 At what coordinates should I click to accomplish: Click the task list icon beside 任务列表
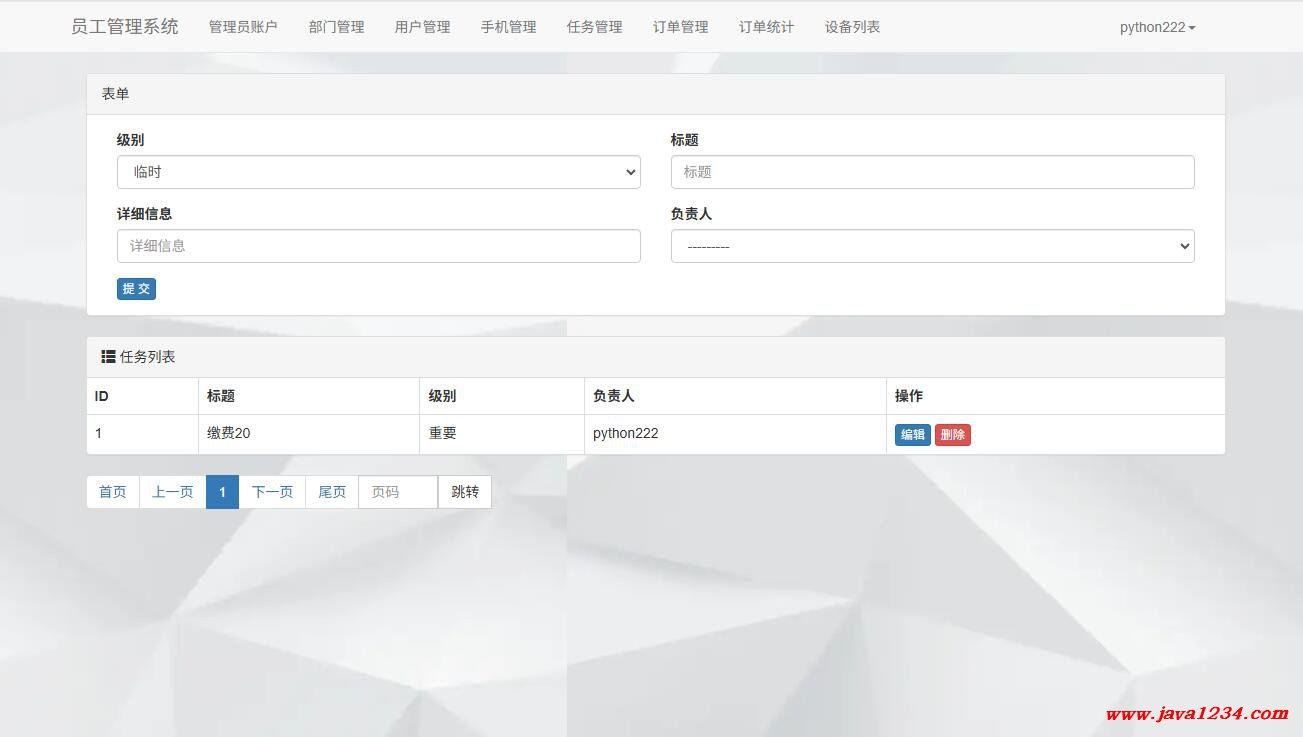pos(108,357)
